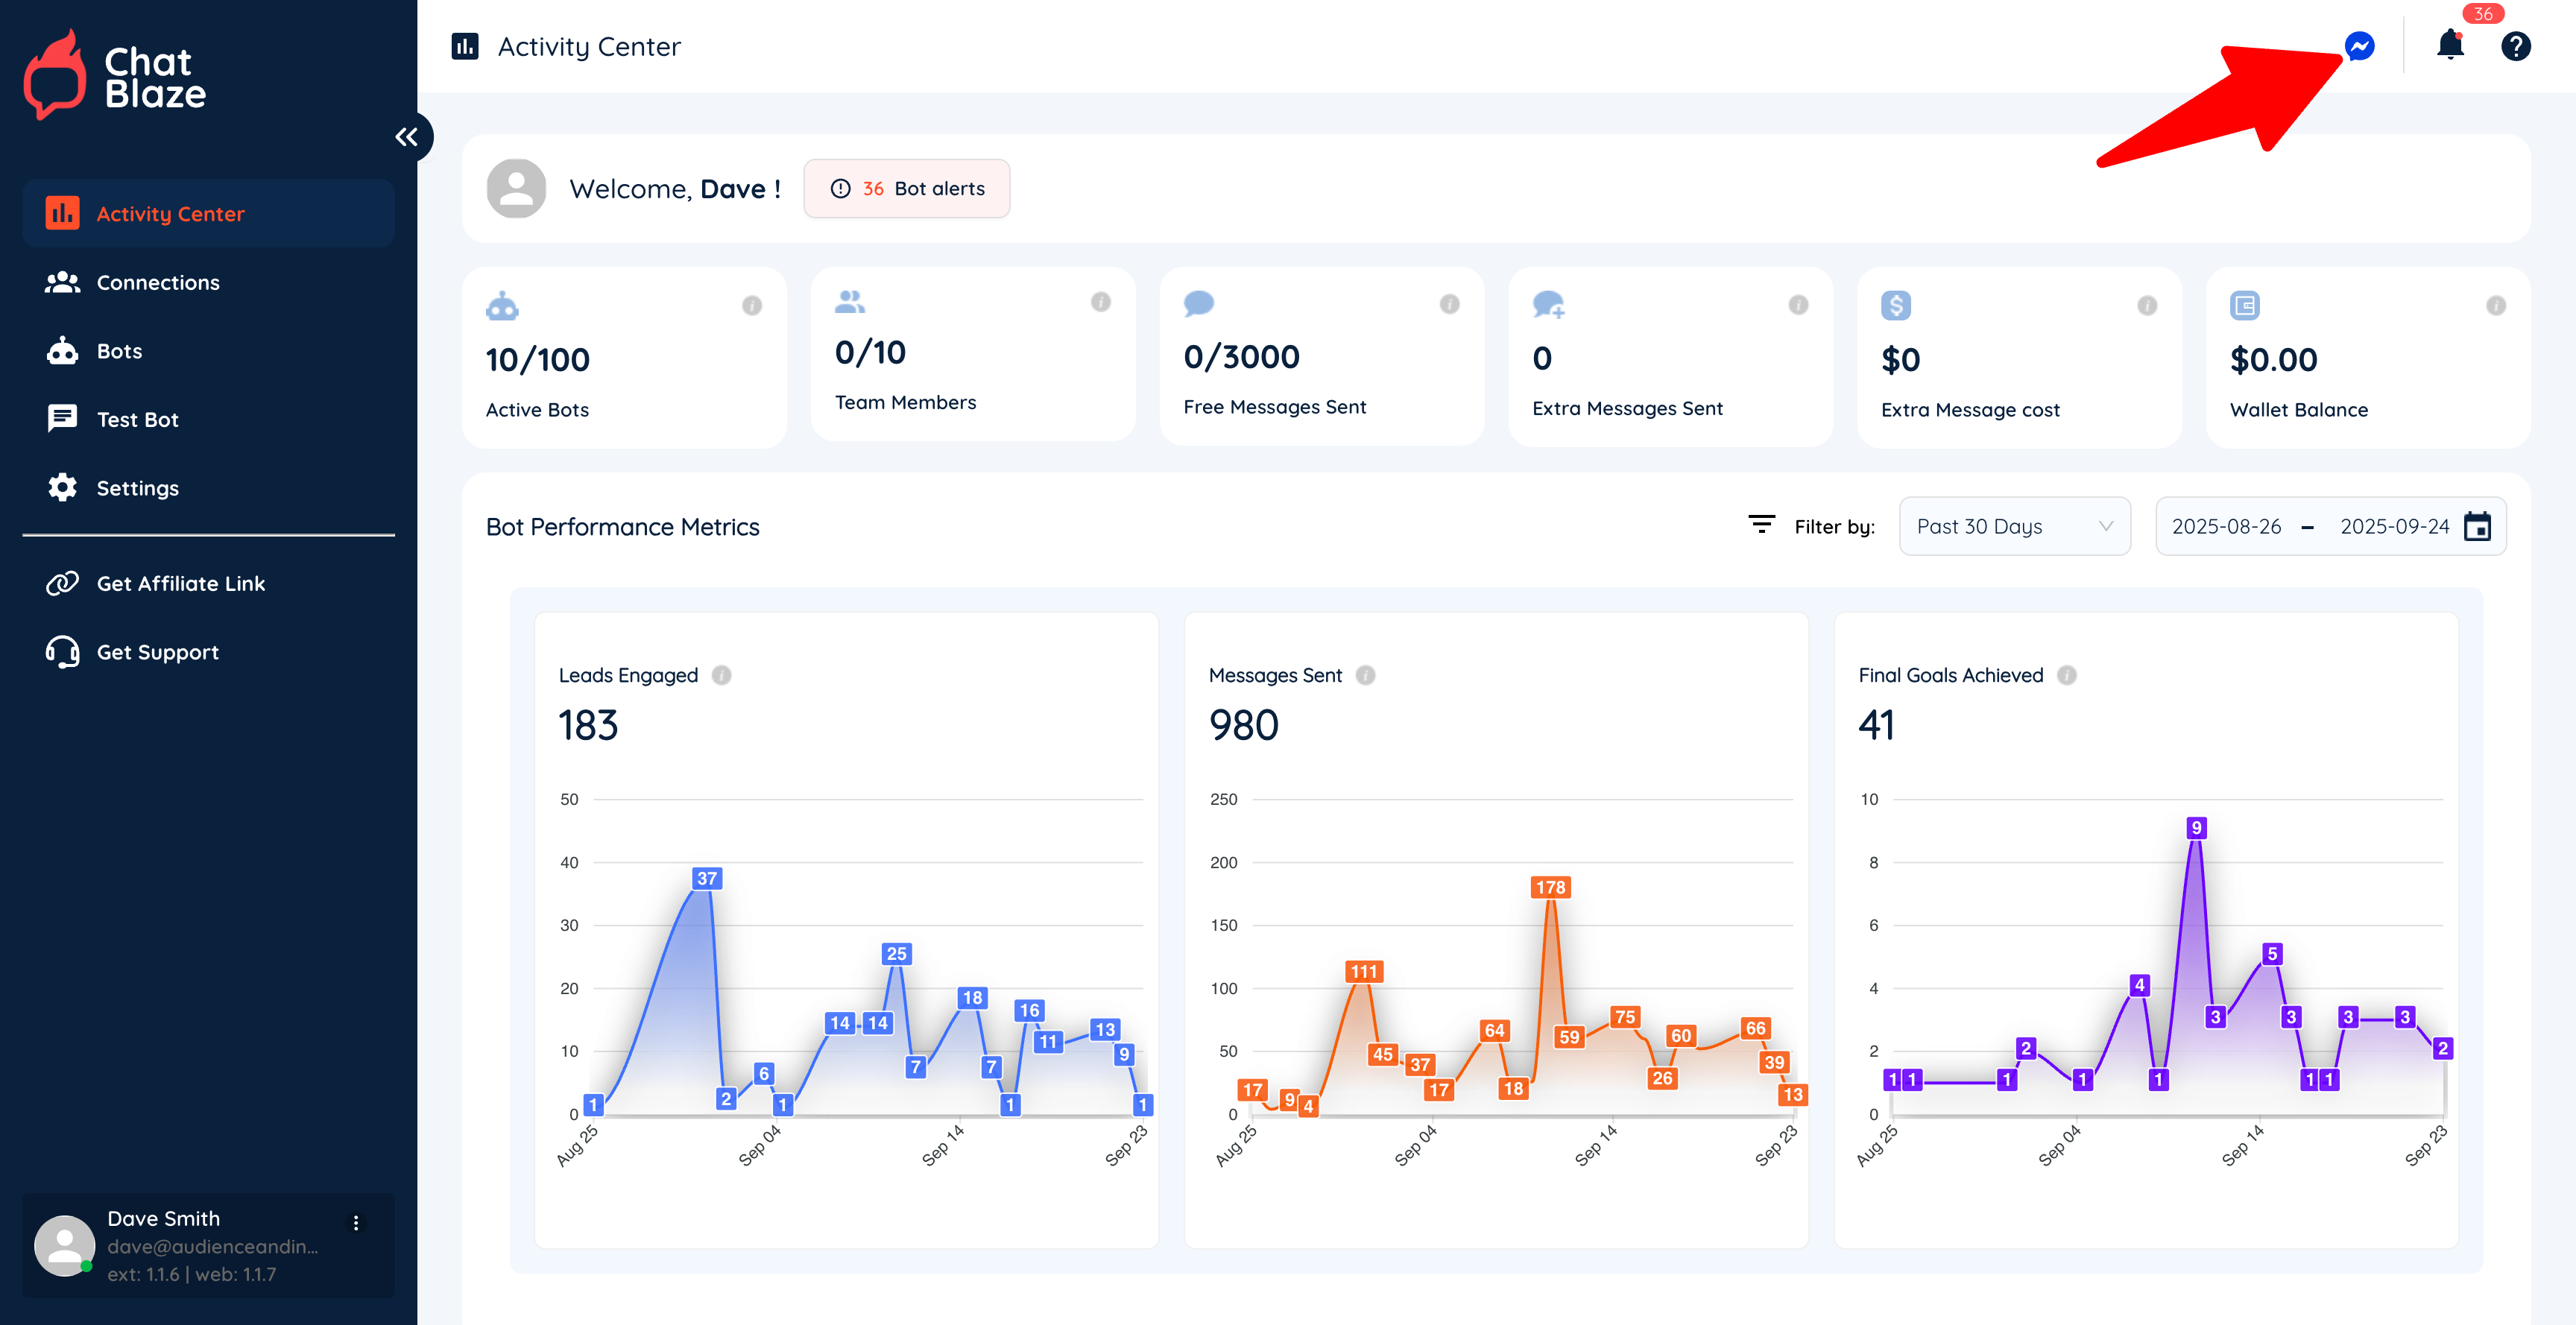Screen dimensions: 2576x1325
Task: Open the Past 30 Days dropdown
Action: point(2013,527)
